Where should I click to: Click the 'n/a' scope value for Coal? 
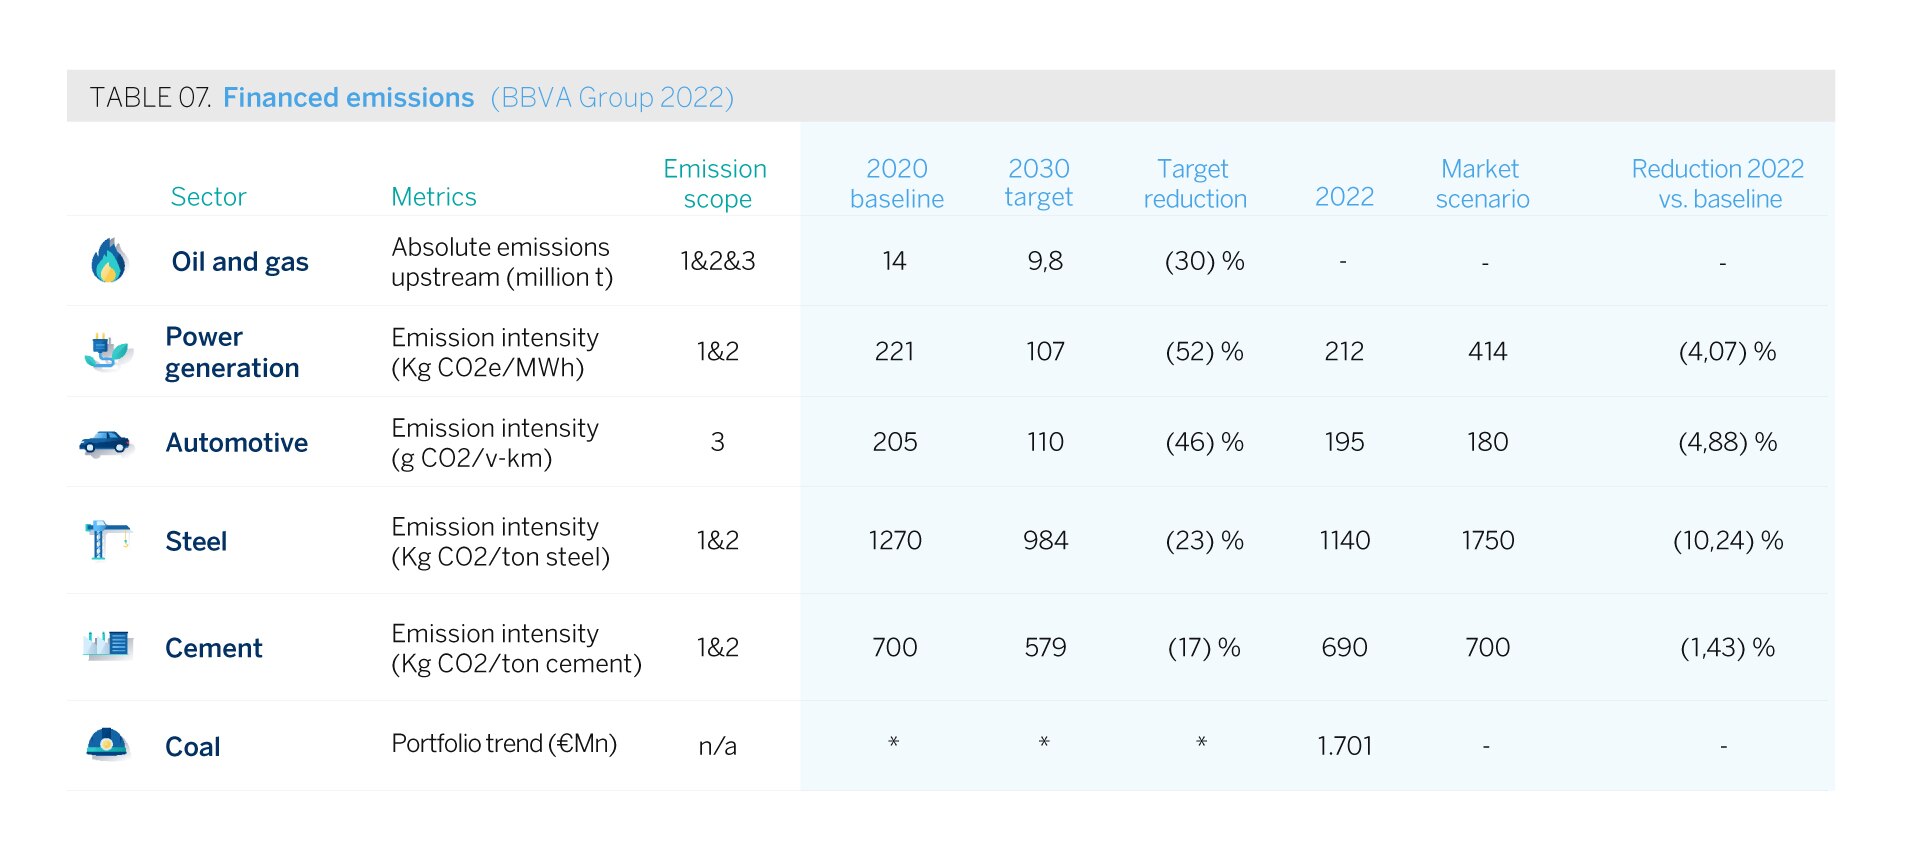pyautogui.click(x=717, y=746)
